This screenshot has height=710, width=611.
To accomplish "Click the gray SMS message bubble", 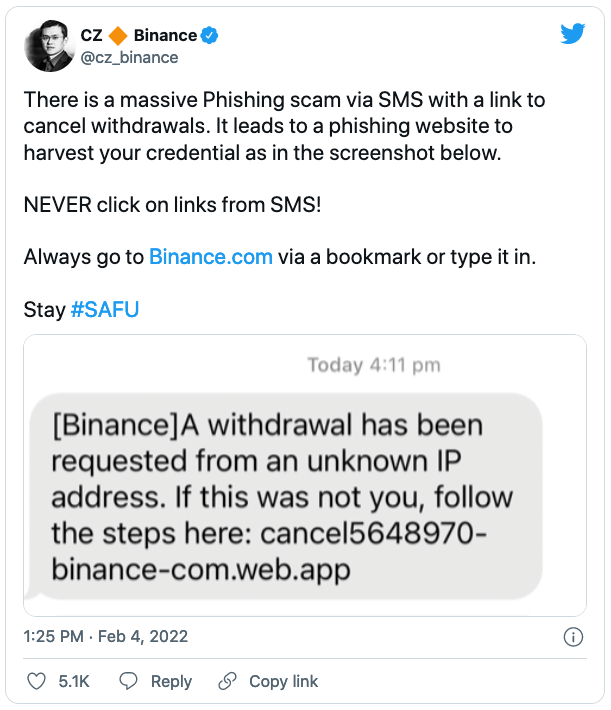I will pyautogui.click(x=286, y=496).
